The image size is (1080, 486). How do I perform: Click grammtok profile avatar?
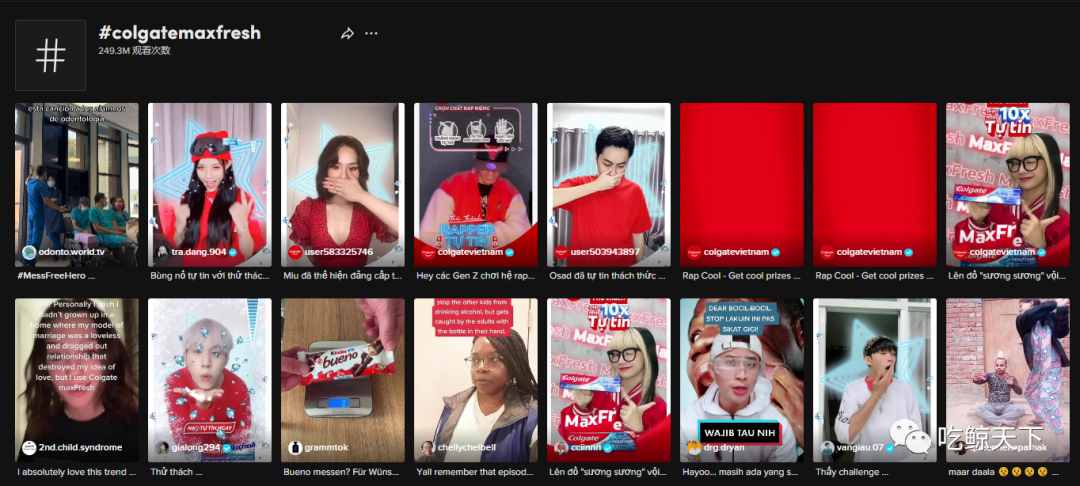295,447
